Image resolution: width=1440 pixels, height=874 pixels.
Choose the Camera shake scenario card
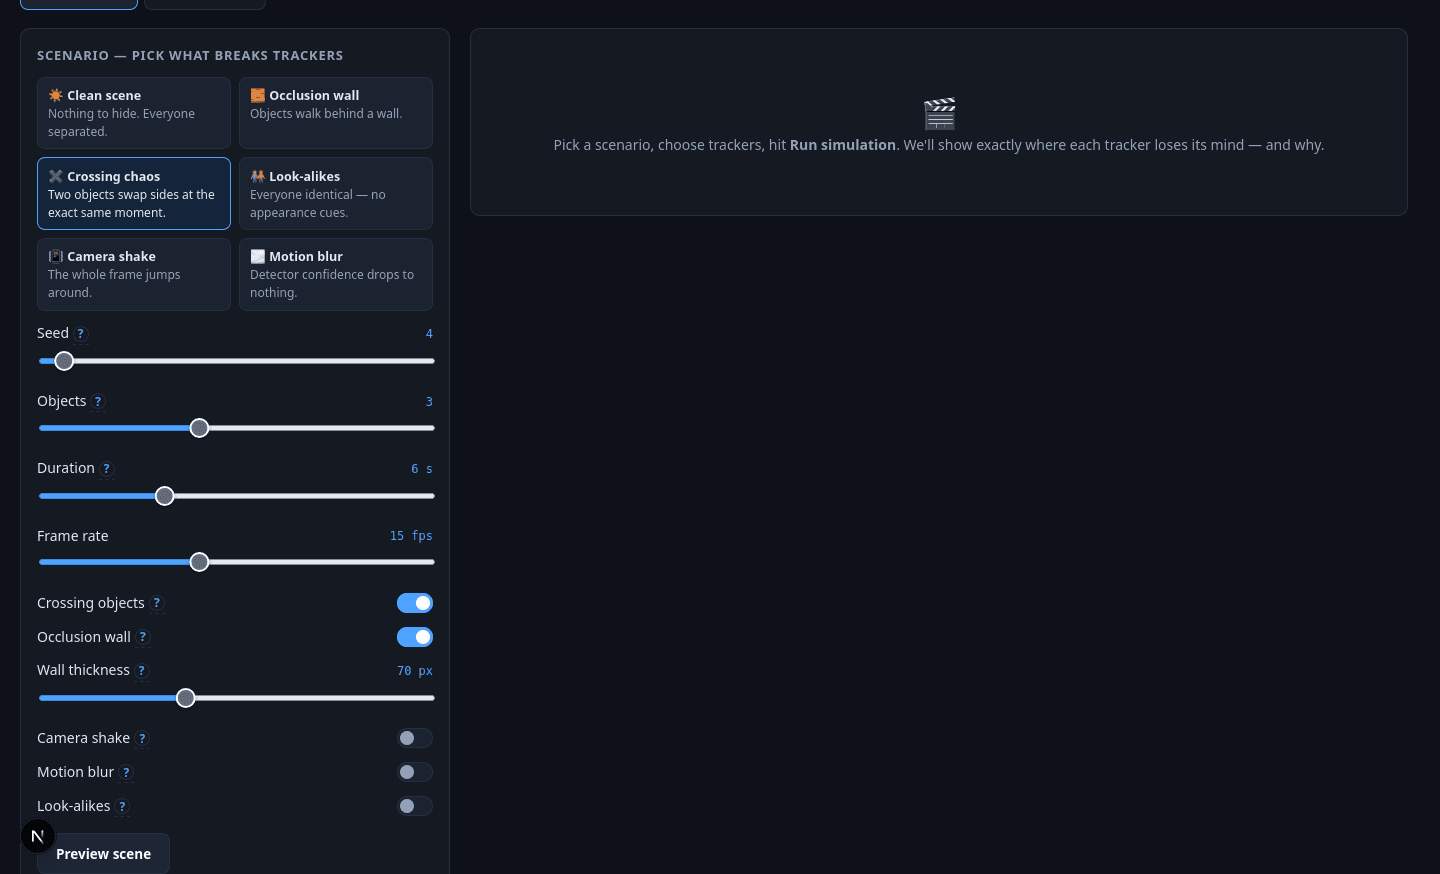(x=134, y=274)
